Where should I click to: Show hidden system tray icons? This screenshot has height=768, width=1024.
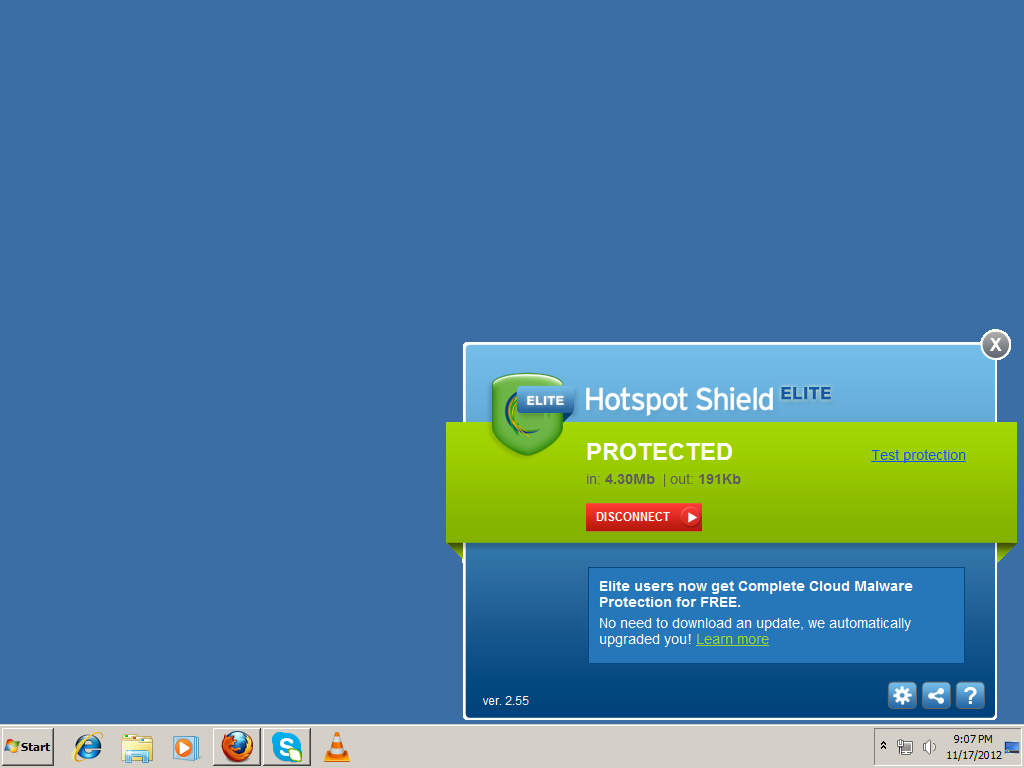pos(884,746)
